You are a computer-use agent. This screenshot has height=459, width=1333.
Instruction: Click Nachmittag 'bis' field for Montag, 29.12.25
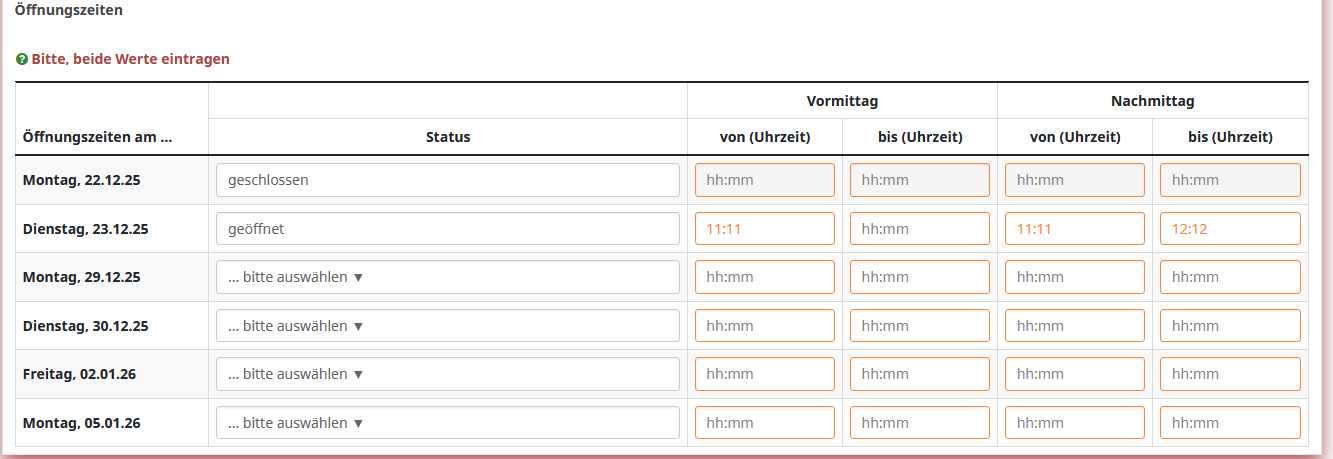1230,277
